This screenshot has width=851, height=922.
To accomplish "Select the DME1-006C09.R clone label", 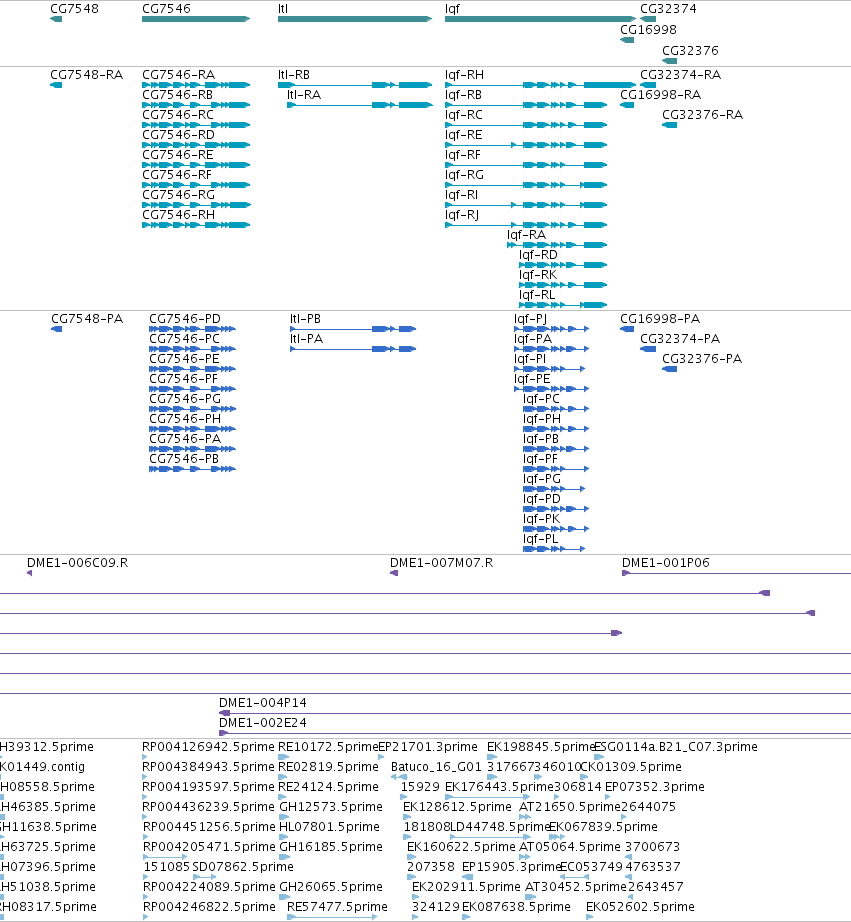I will (x=77, y=563).
